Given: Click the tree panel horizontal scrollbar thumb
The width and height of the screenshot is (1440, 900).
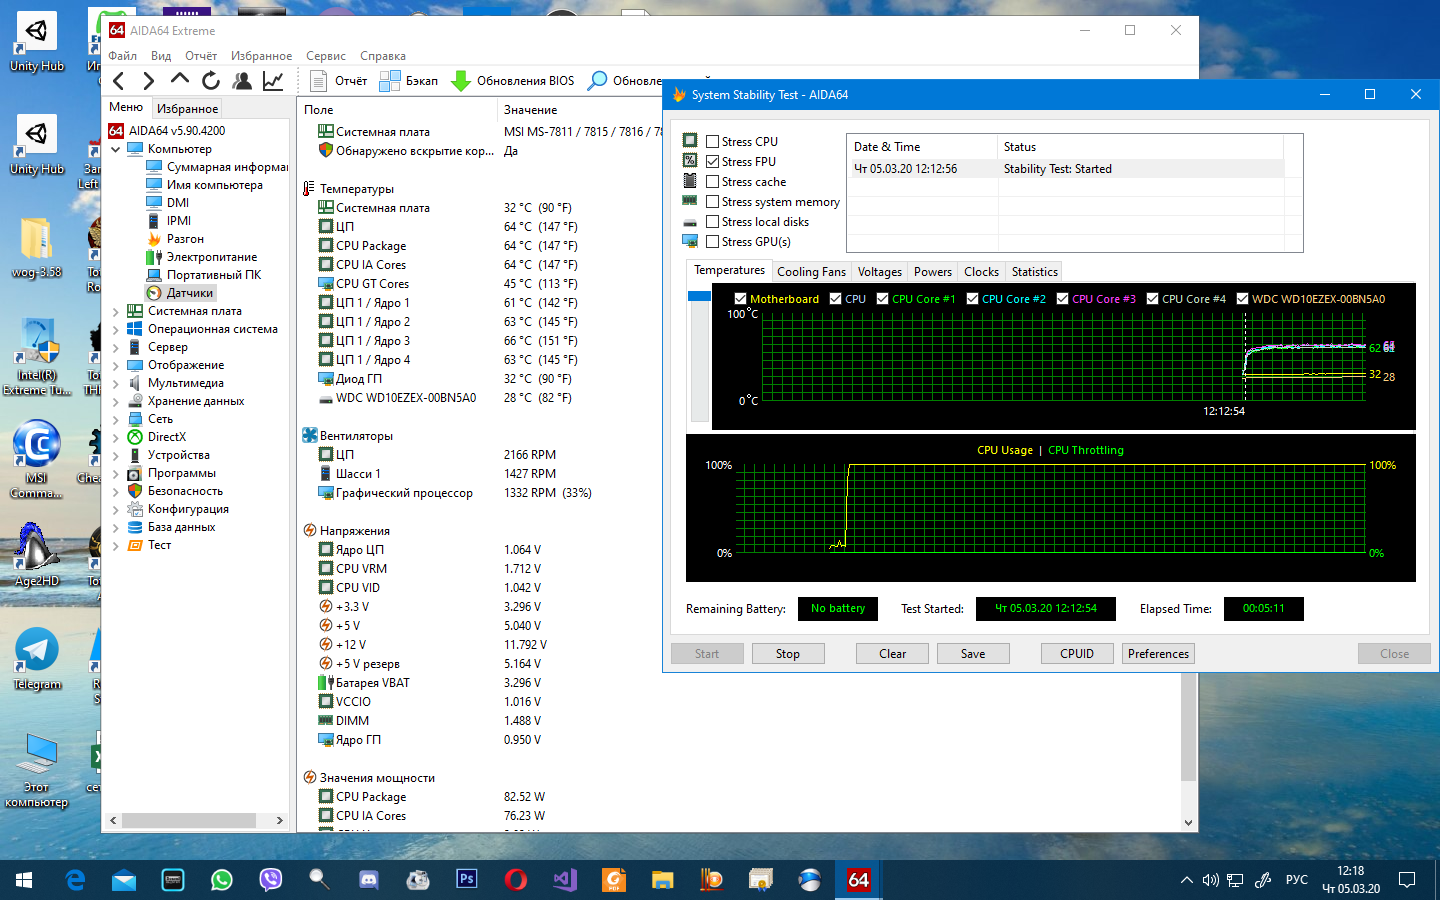Looking at the screenshot, I should point(190,820).
